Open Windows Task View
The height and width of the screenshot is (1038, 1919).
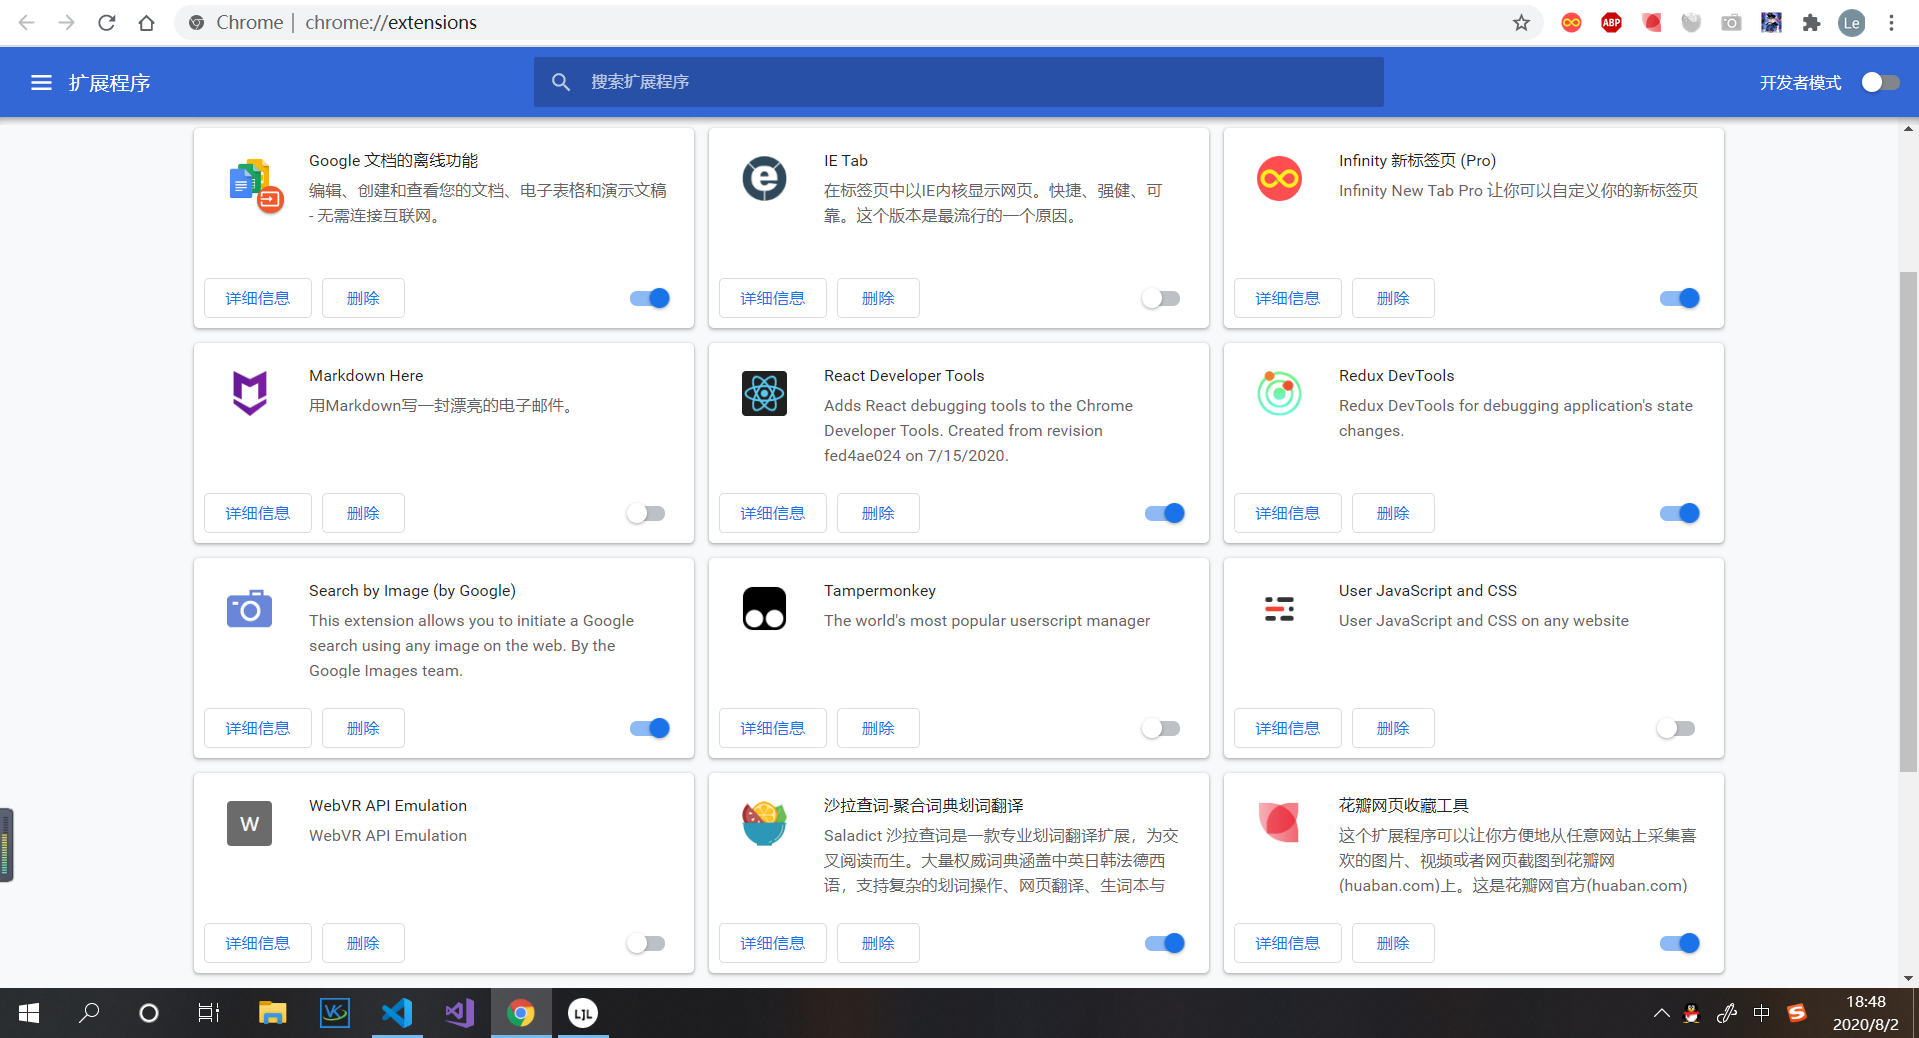click(208, 1013)
